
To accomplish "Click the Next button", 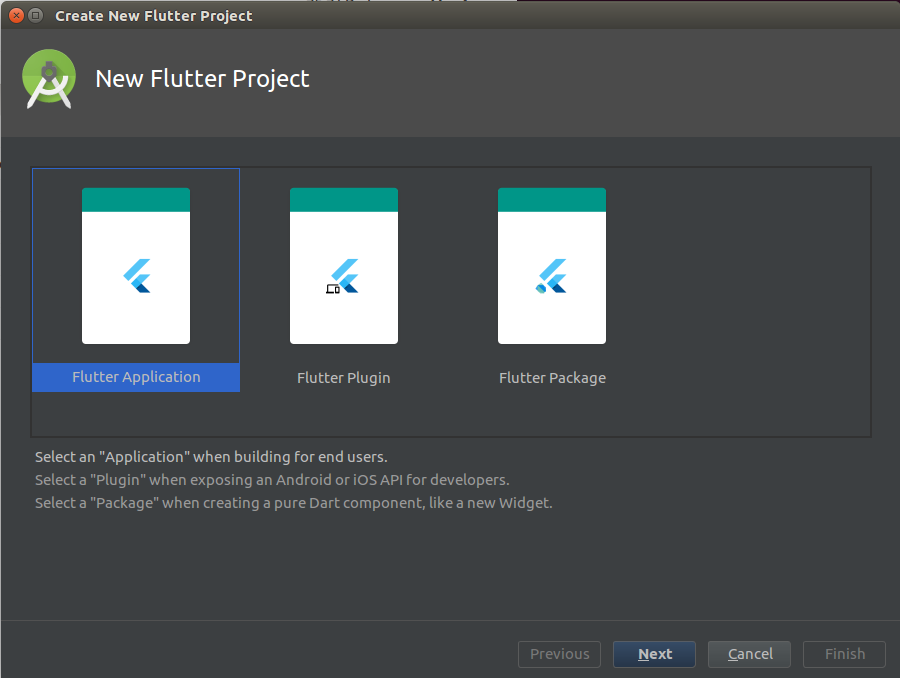I will point(654,654).
